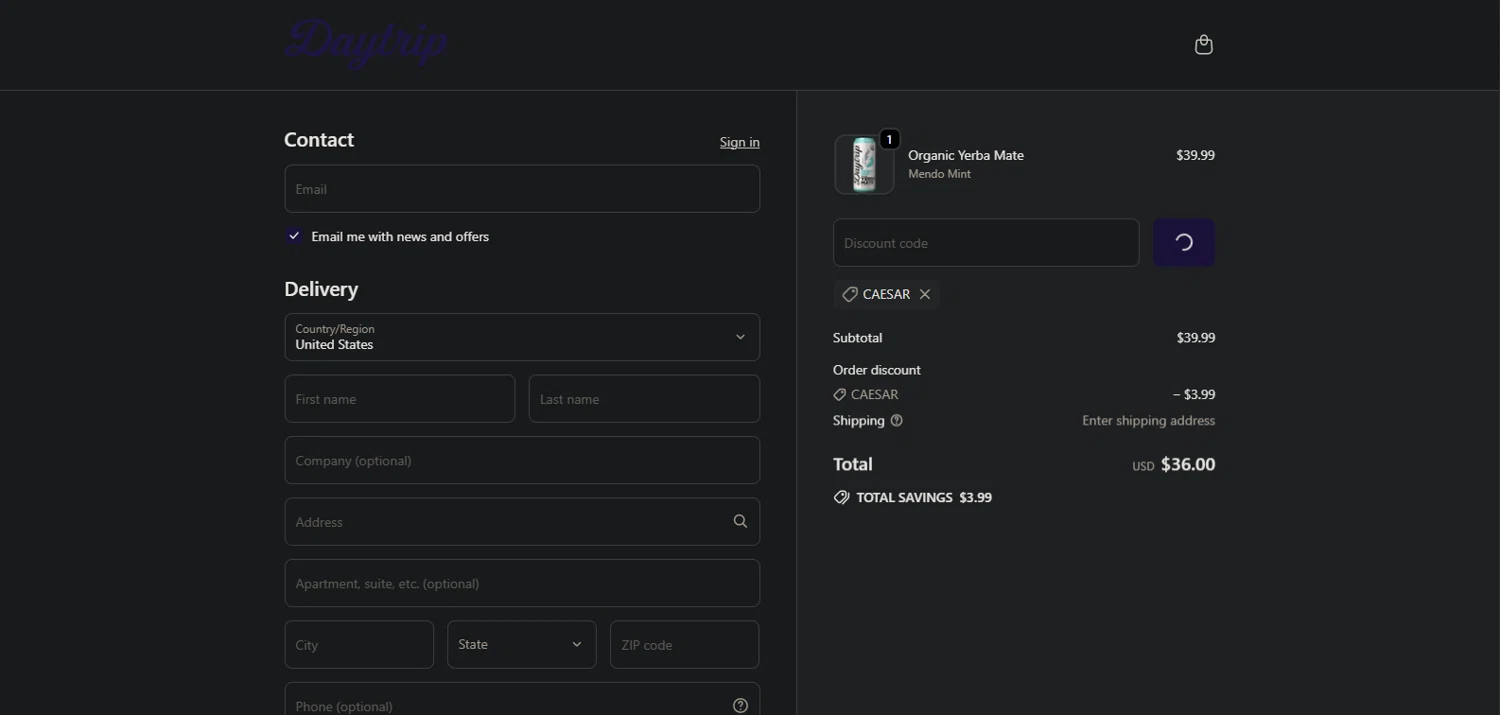Focus the Company (optional) field
The height and width of the screenshot is (715, 1500).
point(522,460)
